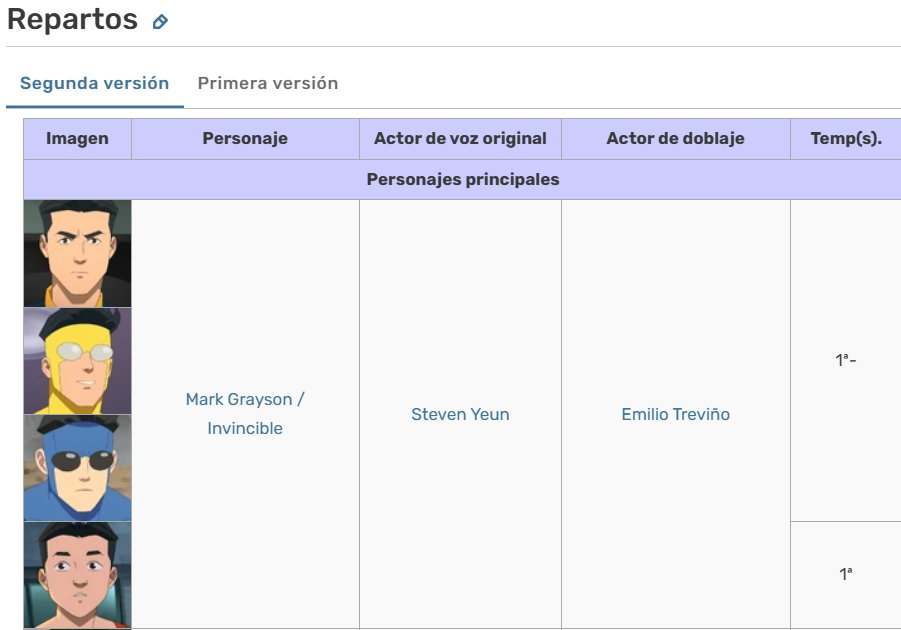Click the Personajes principales section row

tap(463, 179)
